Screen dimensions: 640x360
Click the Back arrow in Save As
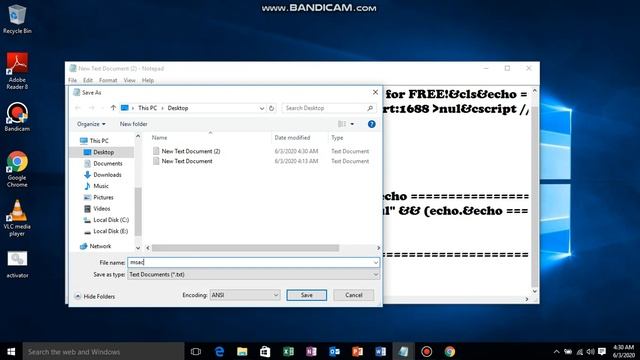pyautogui.click(x=78, y=108)
